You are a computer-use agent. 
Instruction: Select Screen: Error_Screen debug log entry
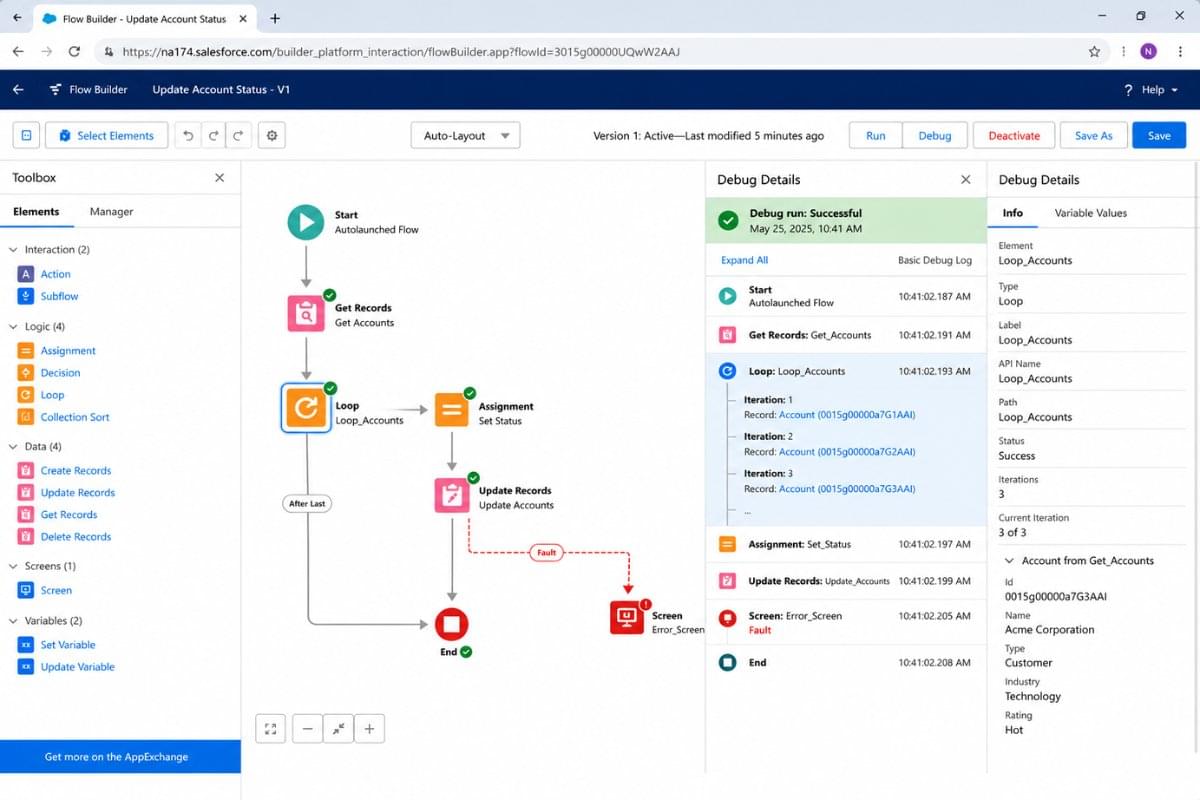[x=846, y=622]
